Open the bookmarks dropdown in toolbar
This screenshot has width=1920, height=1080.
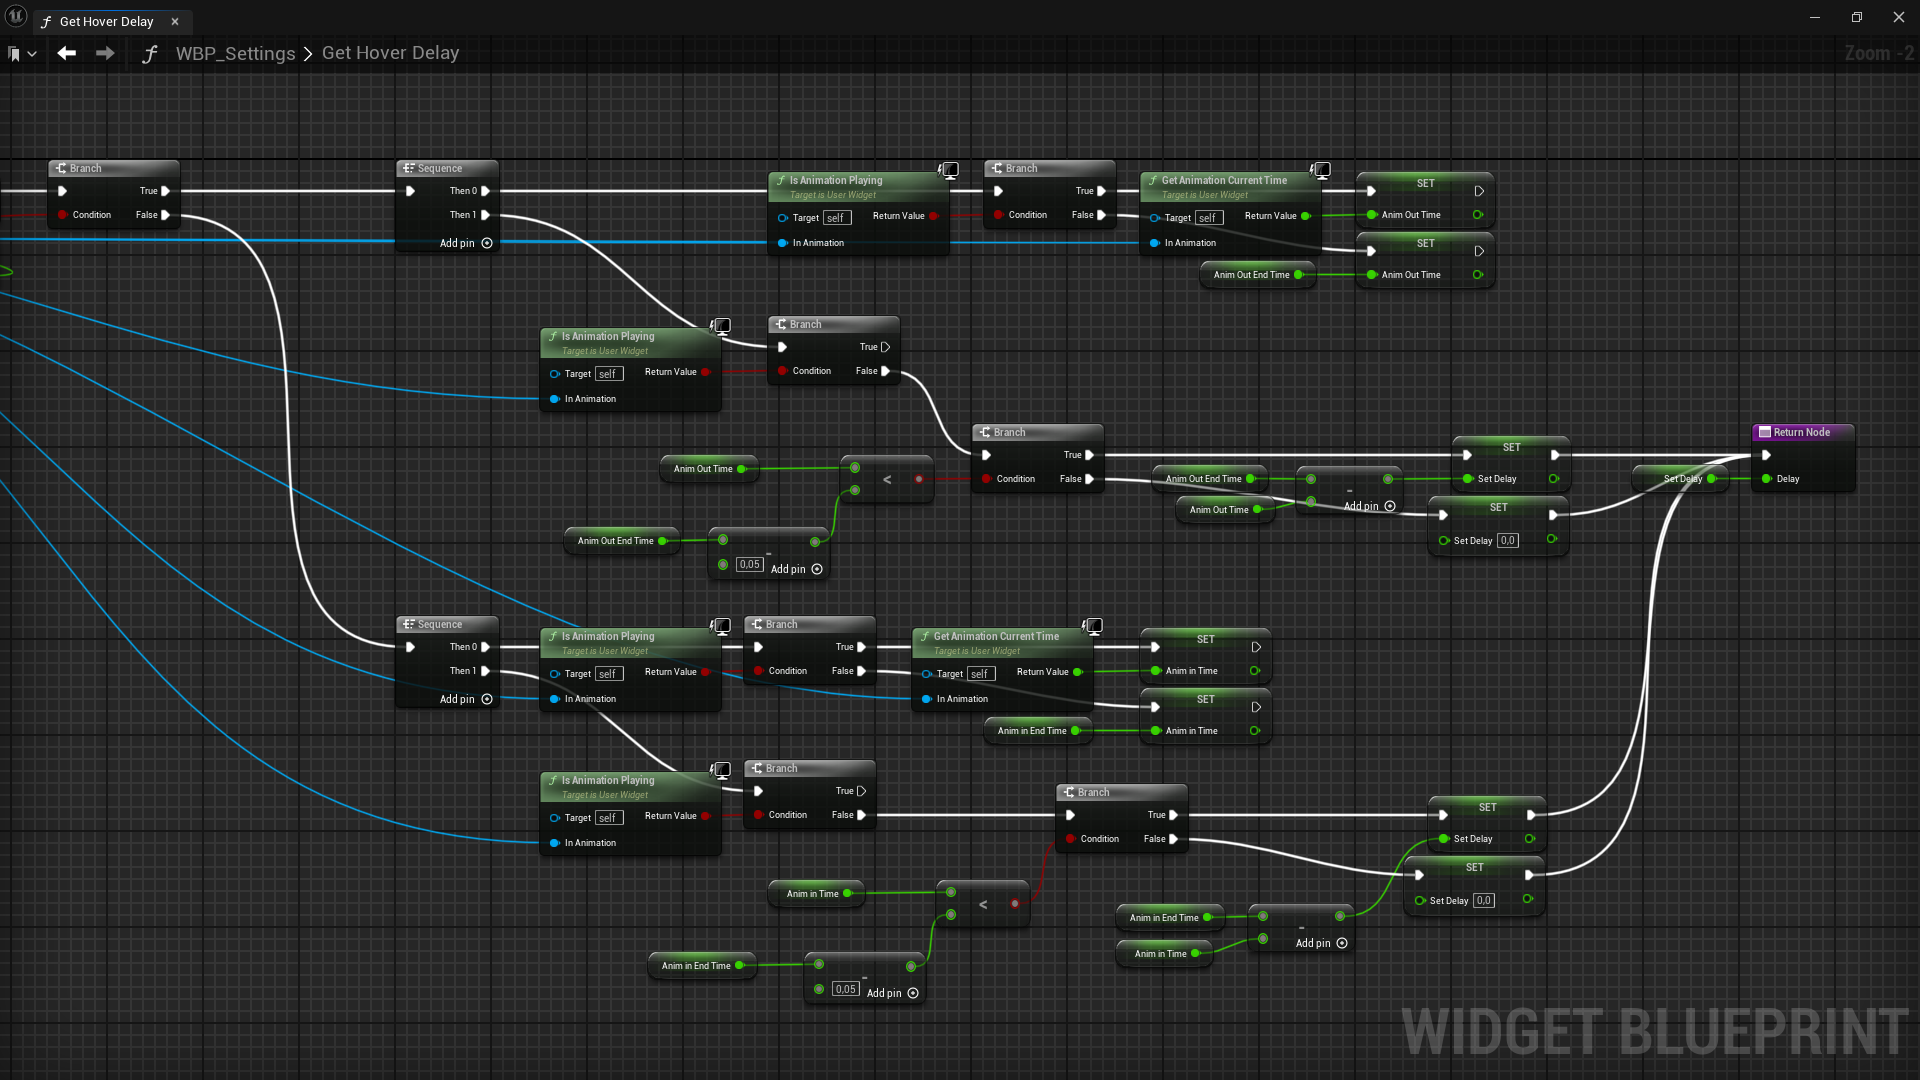click(22, 54)
